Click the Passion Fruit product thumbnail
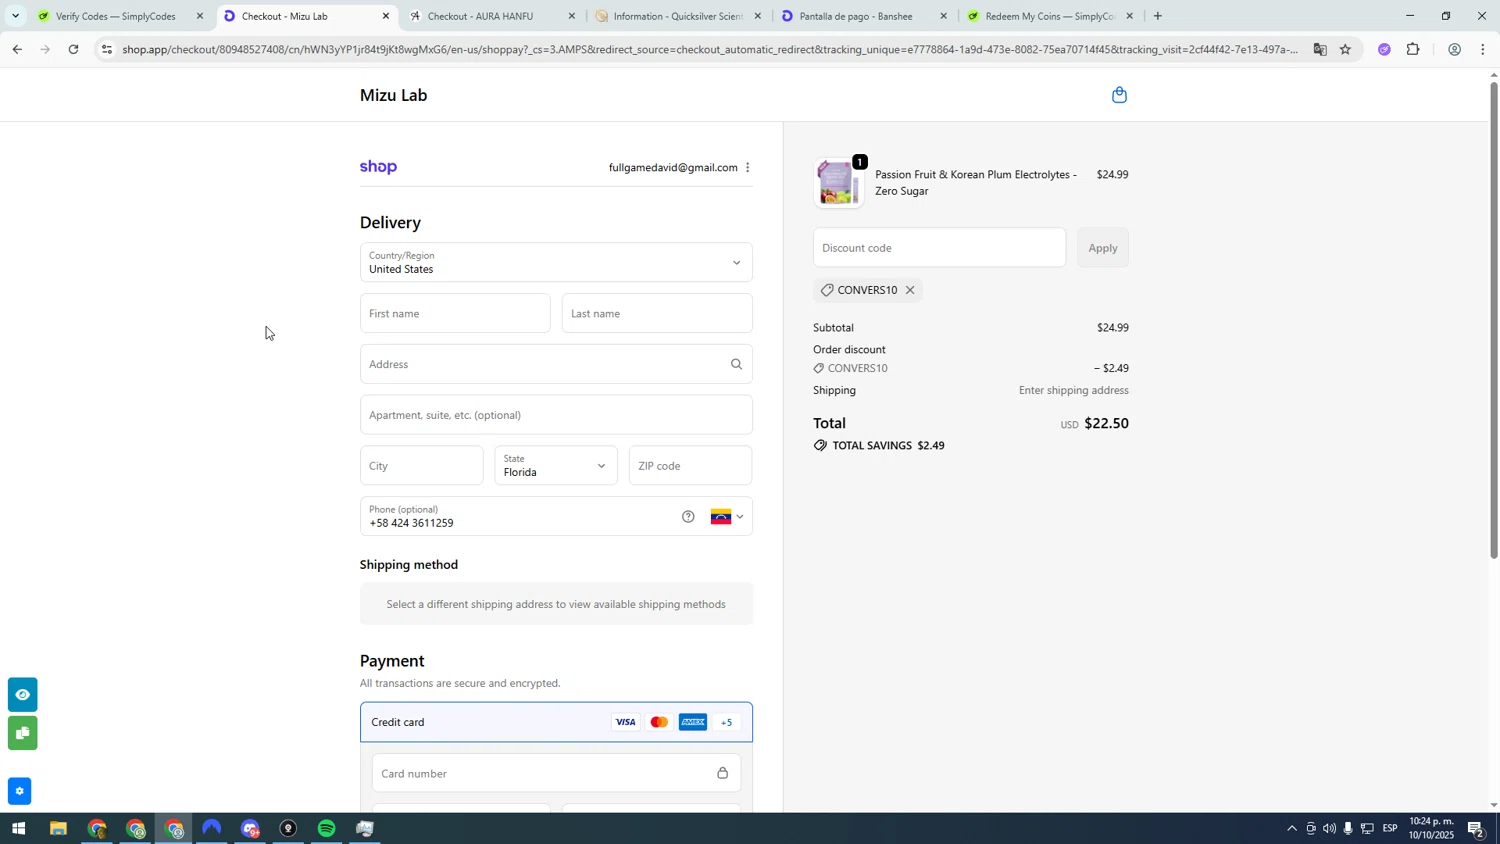This screenshot has height=844, width=1500. pos(837,184)
